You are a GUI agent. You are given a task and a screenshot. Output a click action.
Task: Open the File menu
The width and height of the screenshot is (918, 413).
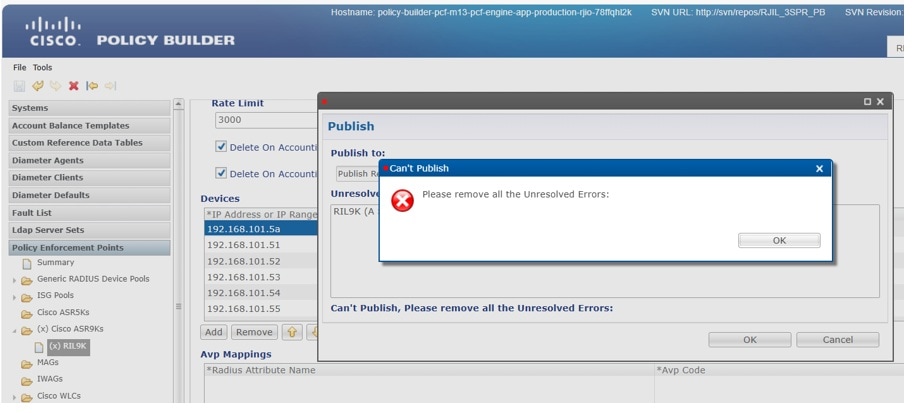[x=19, y=67]
